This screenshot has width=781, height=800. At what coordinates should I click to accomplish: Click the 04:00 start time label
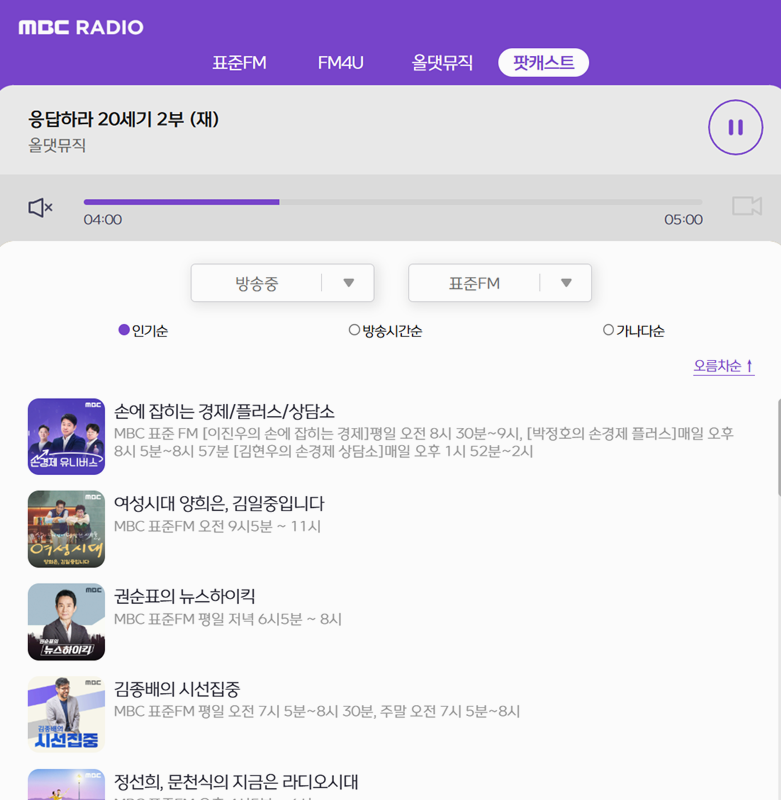point(103,220)
